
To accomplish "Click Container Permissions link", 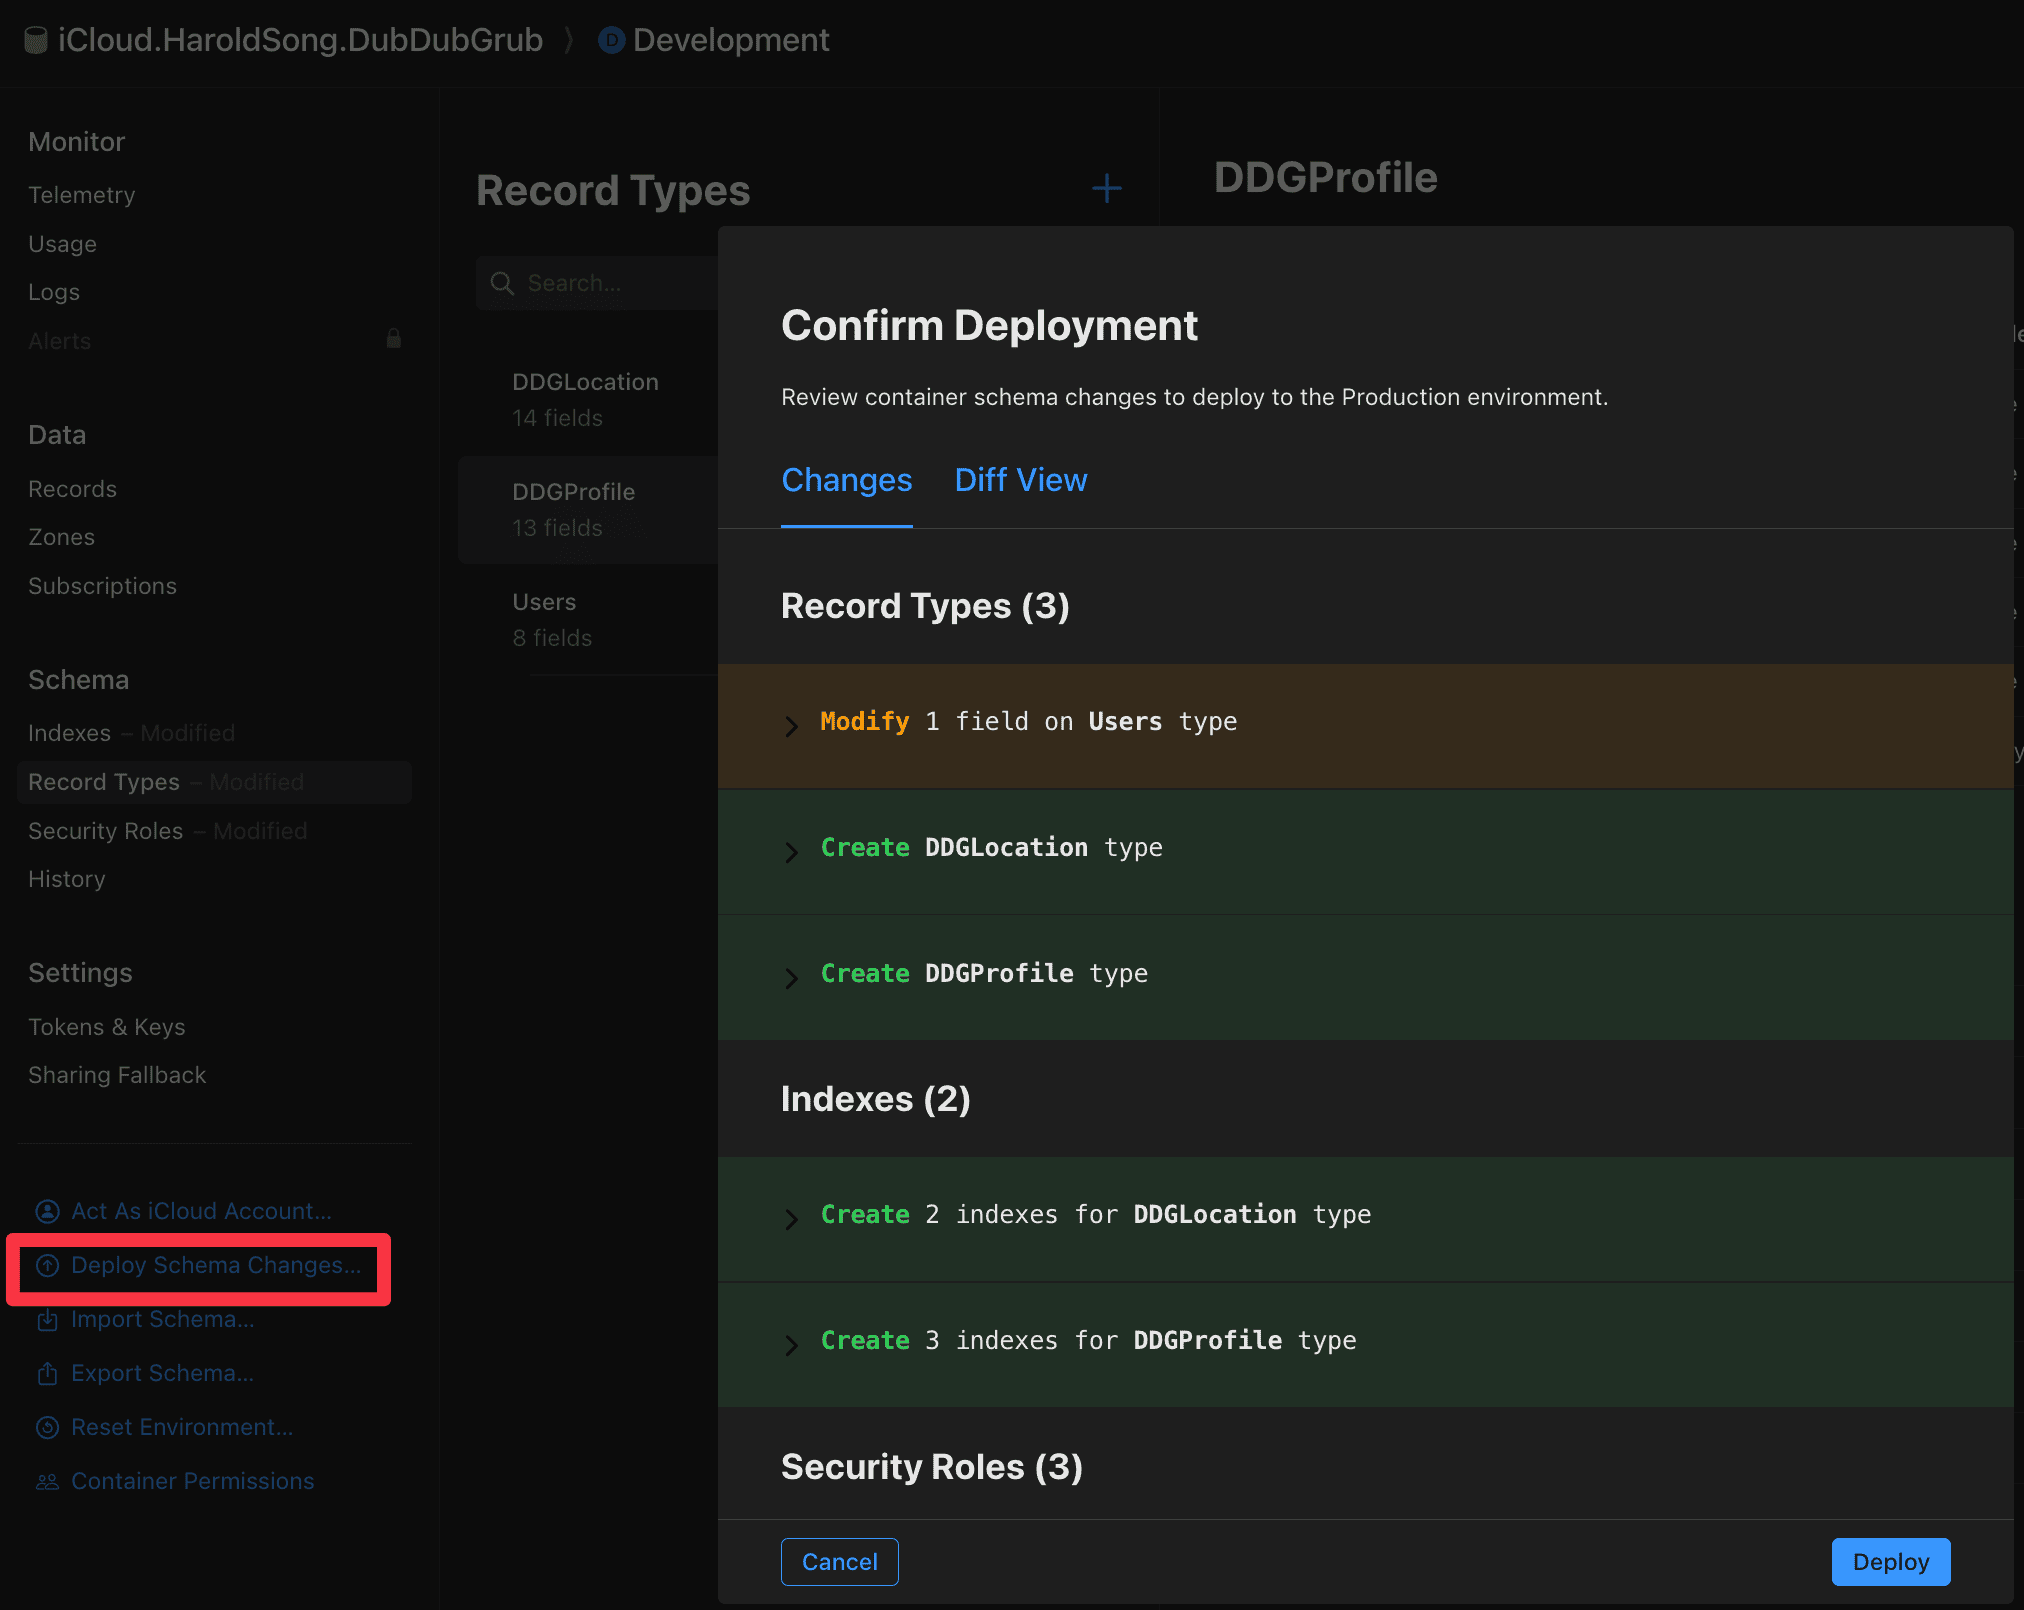I will coord(193,1481).
